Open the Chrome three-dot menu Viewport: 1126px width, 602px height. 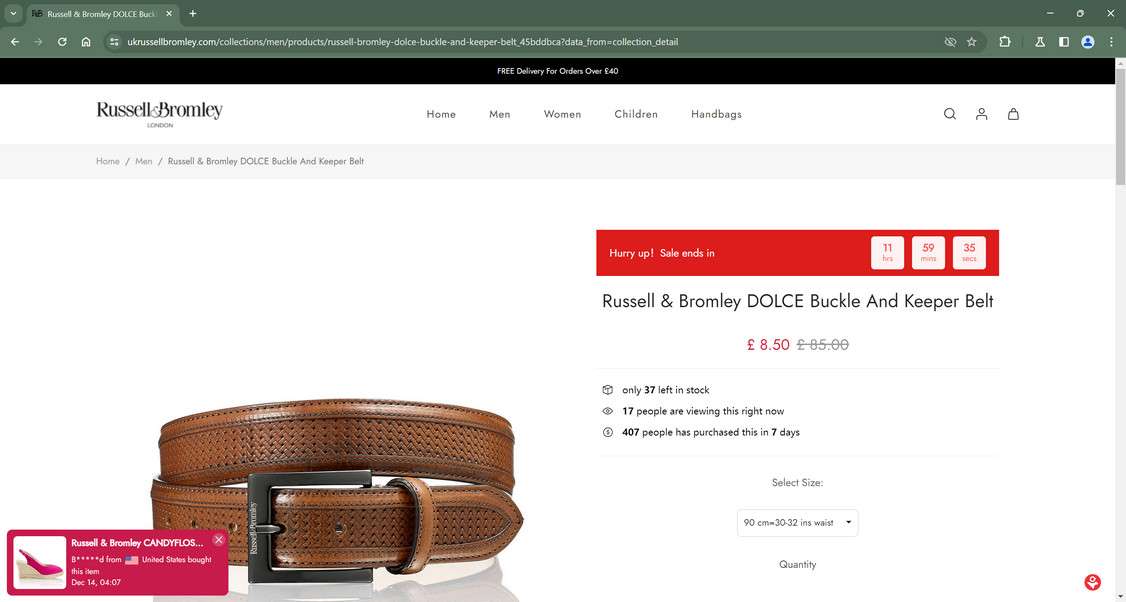click(x=1111, y=42)
